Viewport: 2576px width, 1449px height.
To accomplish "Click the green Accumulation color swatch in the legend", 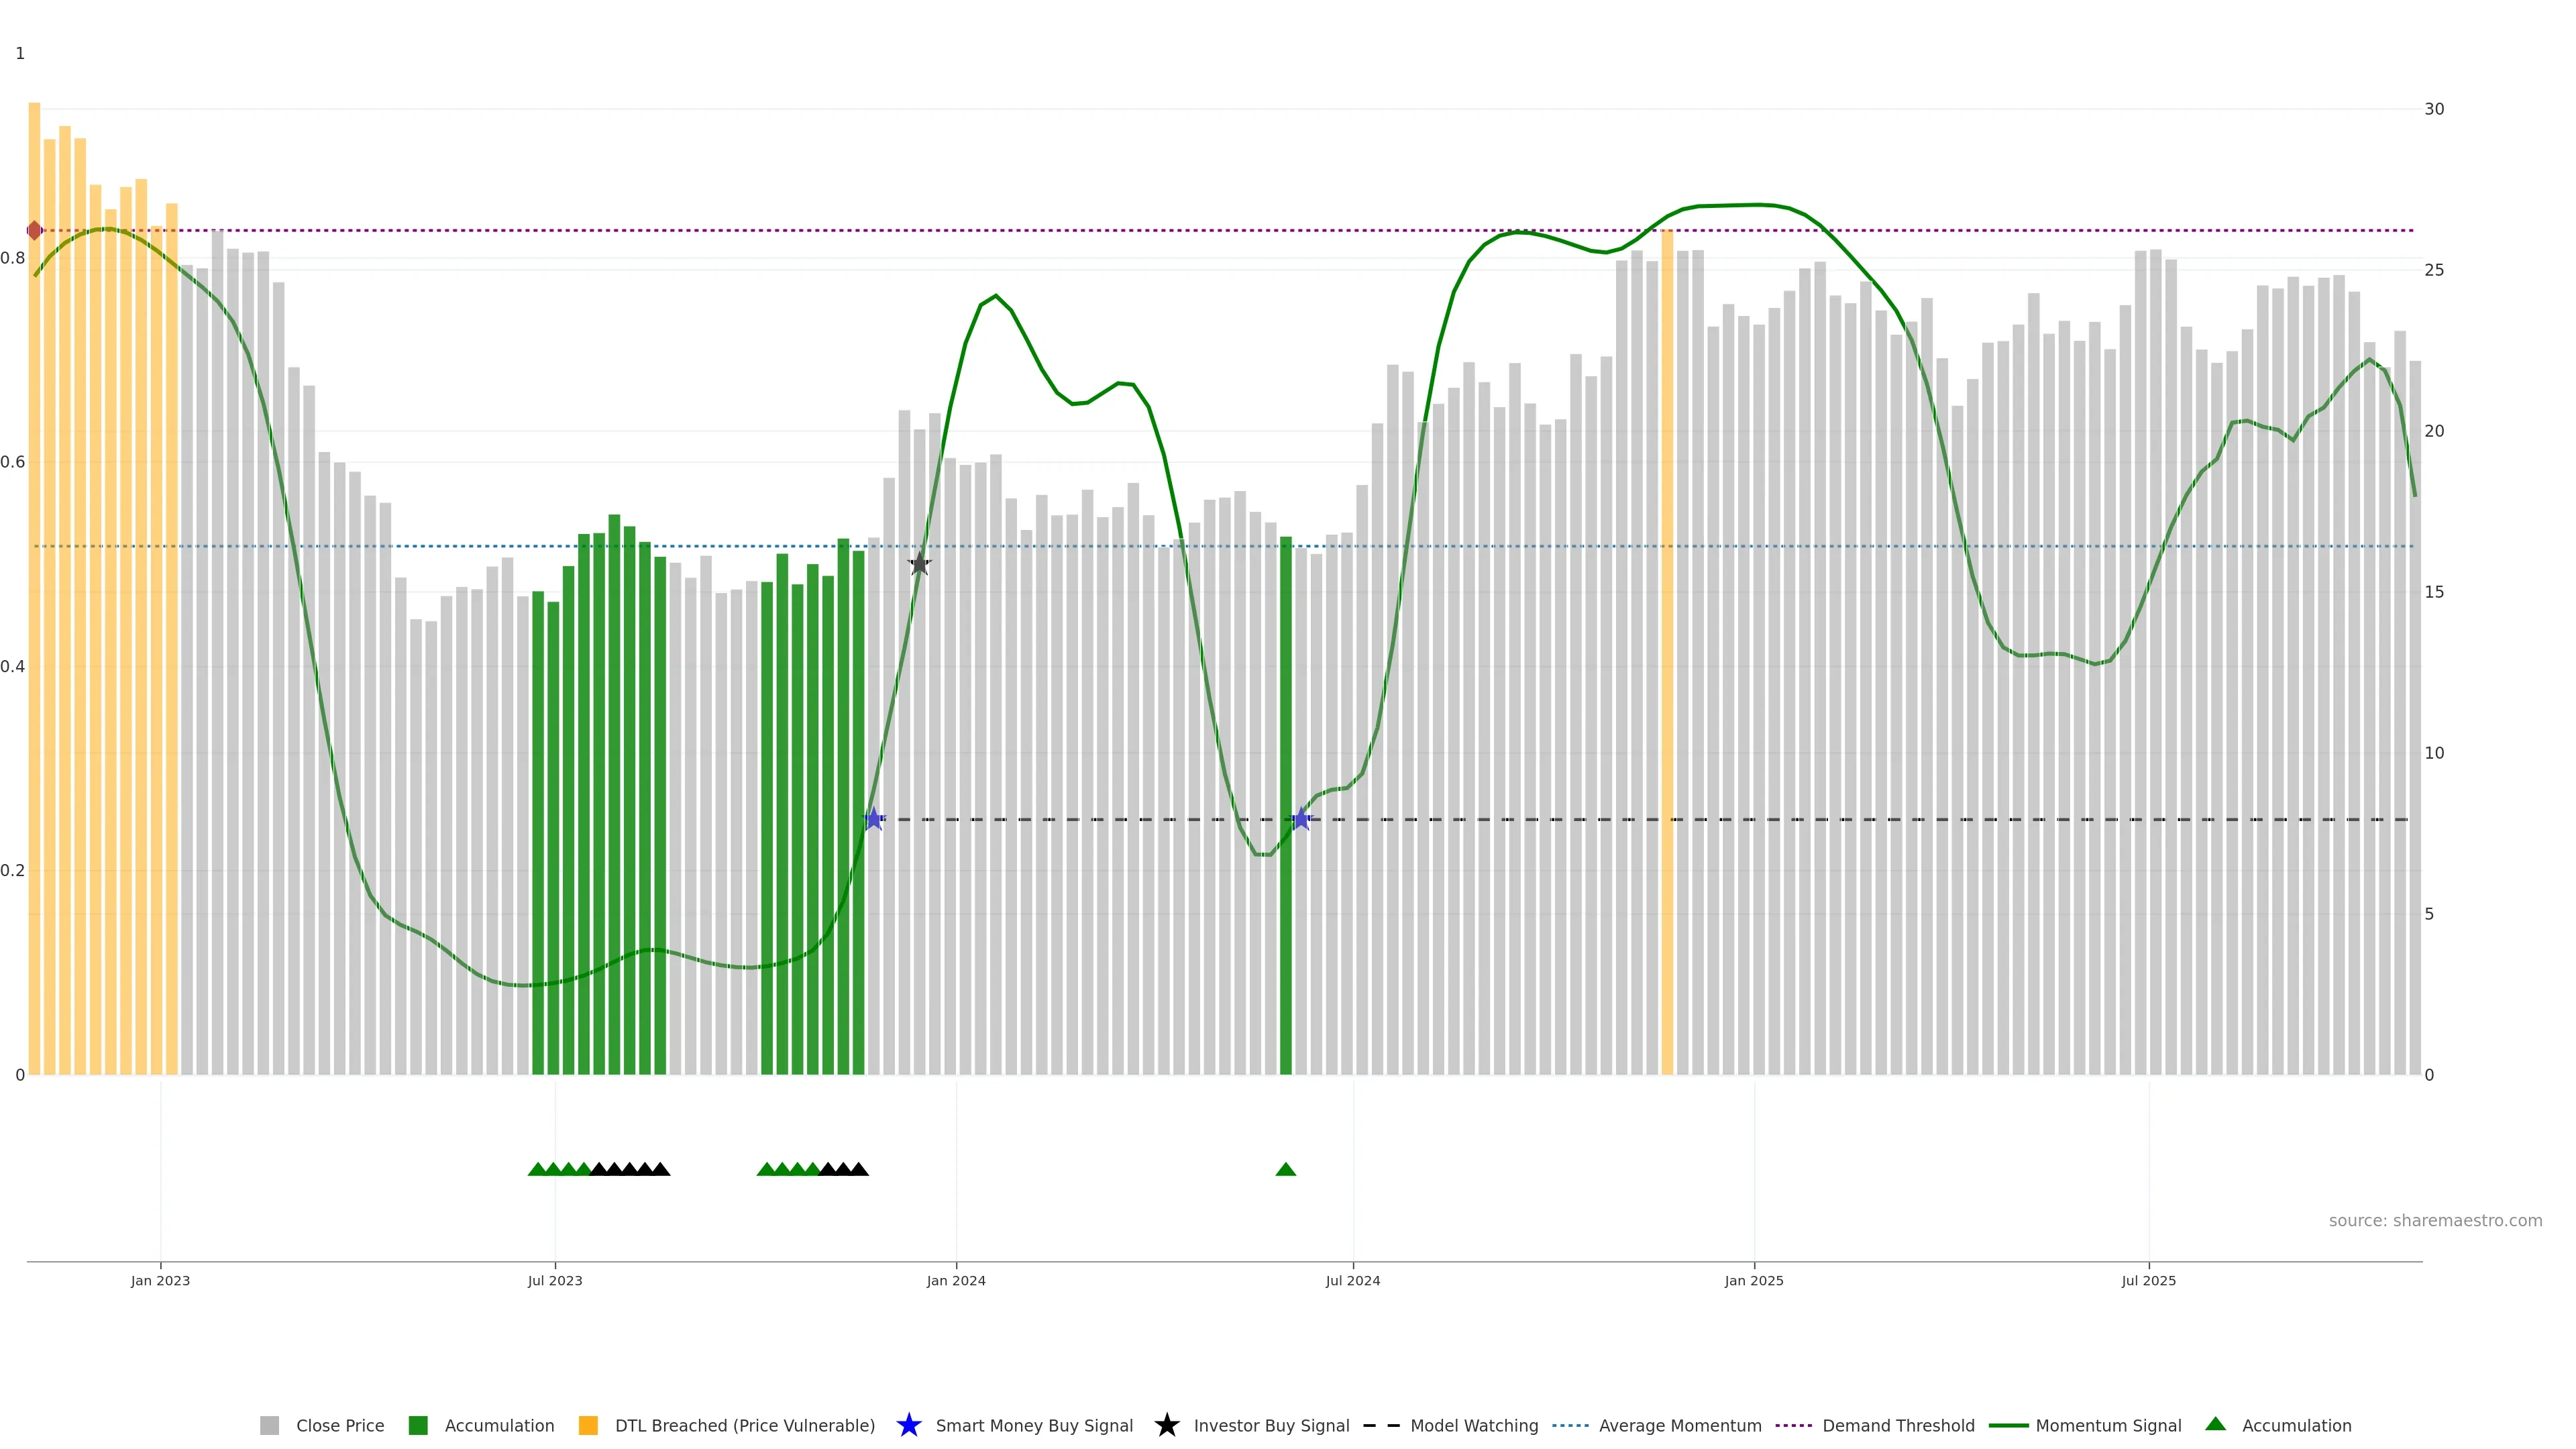I will click(418, 1426).
